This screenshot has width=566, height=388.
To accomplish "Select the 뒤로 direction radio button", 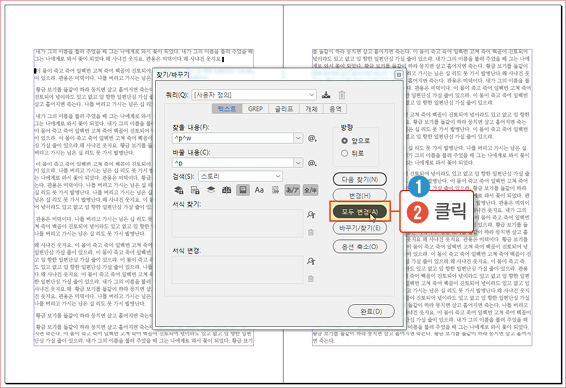I will point(344,153).
